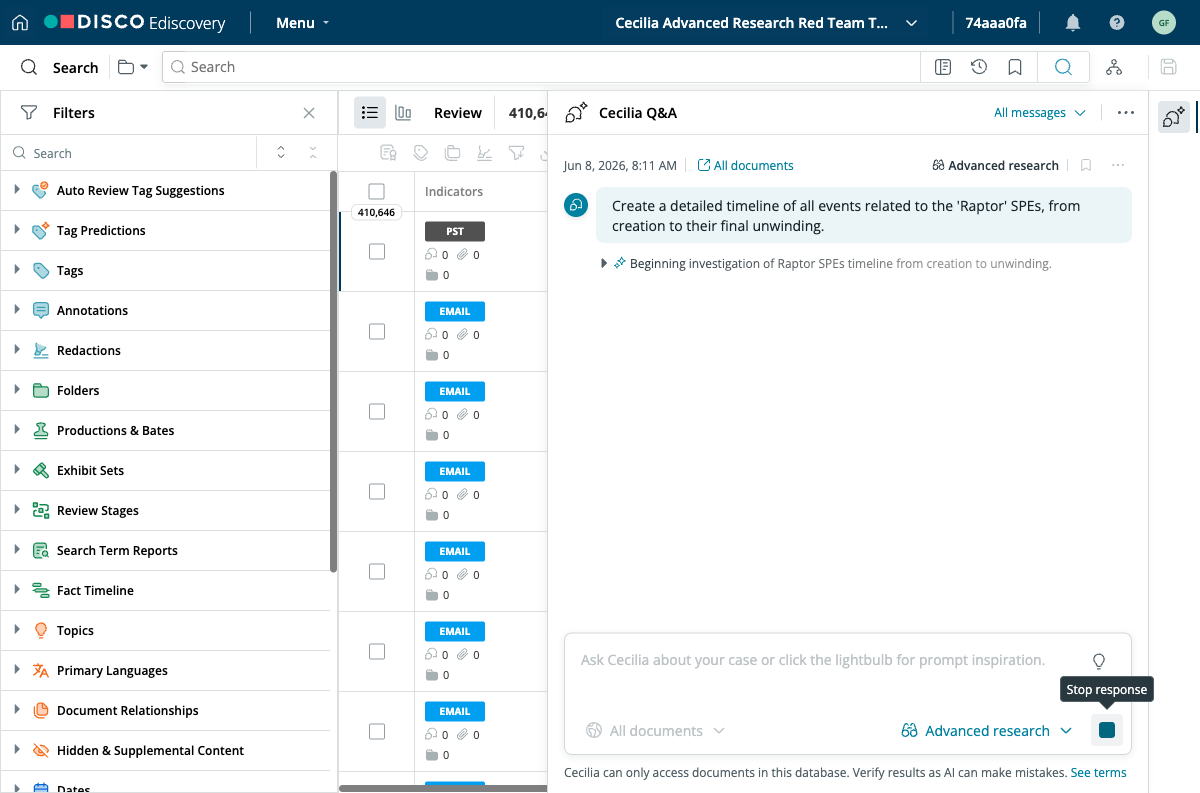Click the mass tag icon in grid toolbar
1200x793 pixels.
(421, 153)
